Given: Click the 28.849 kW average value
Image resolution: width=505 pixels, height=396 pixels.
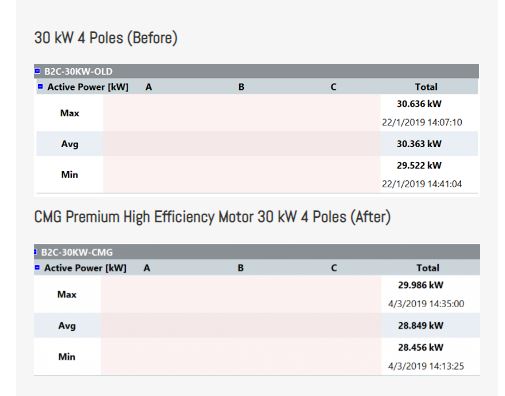Looking at the screenshot, I should (421, 325).
